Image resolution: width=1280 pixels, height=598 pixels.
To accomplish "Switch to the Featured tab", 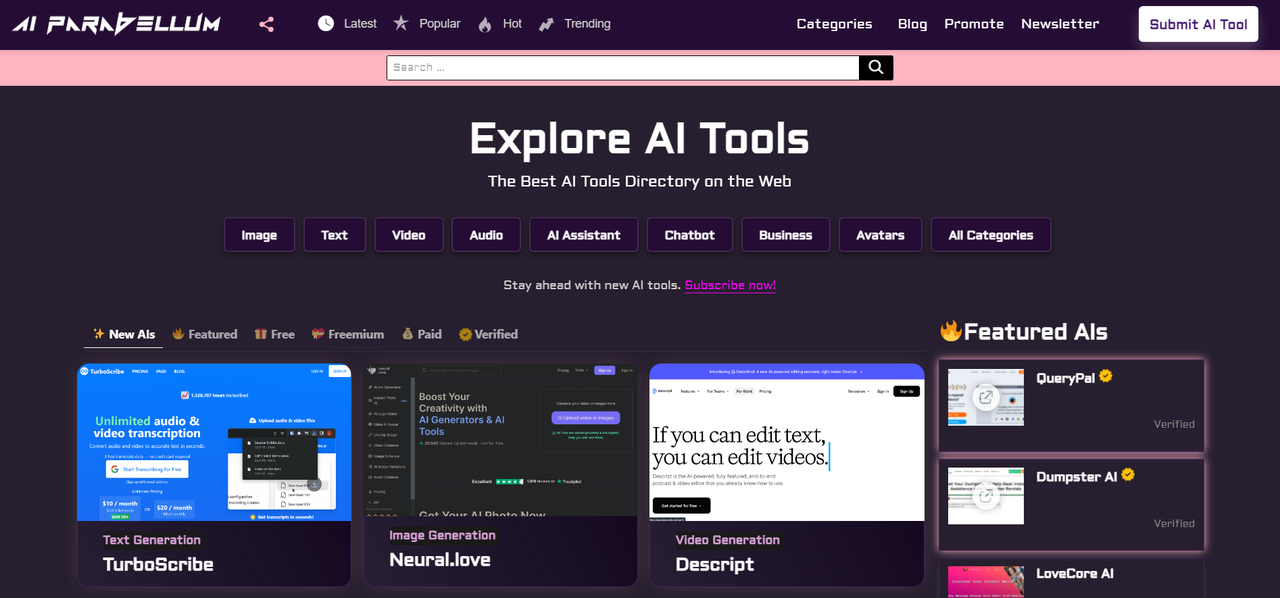I will click(x=204, y=334).
